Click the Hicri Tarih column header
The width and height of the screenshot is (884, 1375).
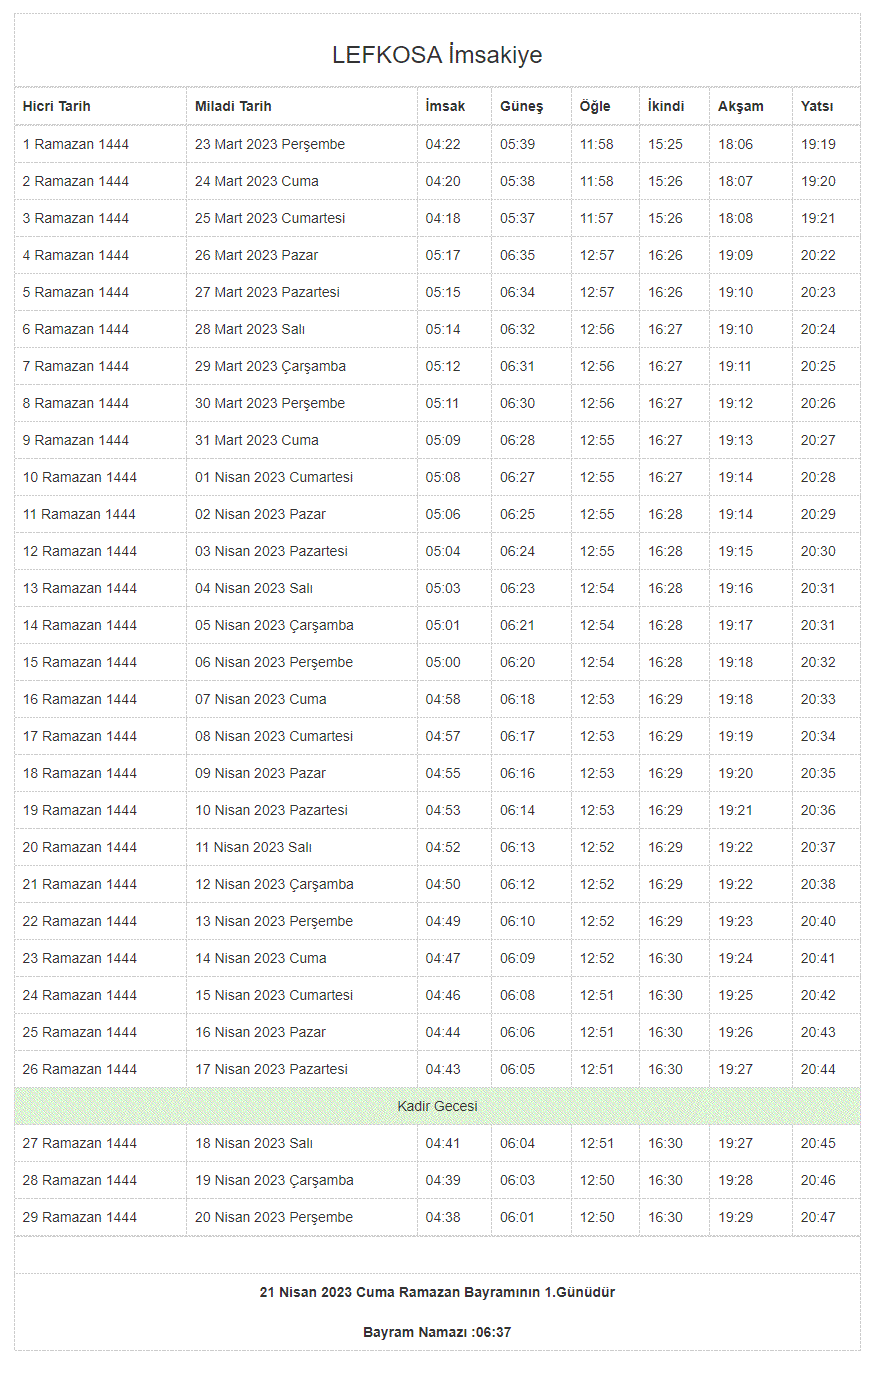[x=57, y=106]
